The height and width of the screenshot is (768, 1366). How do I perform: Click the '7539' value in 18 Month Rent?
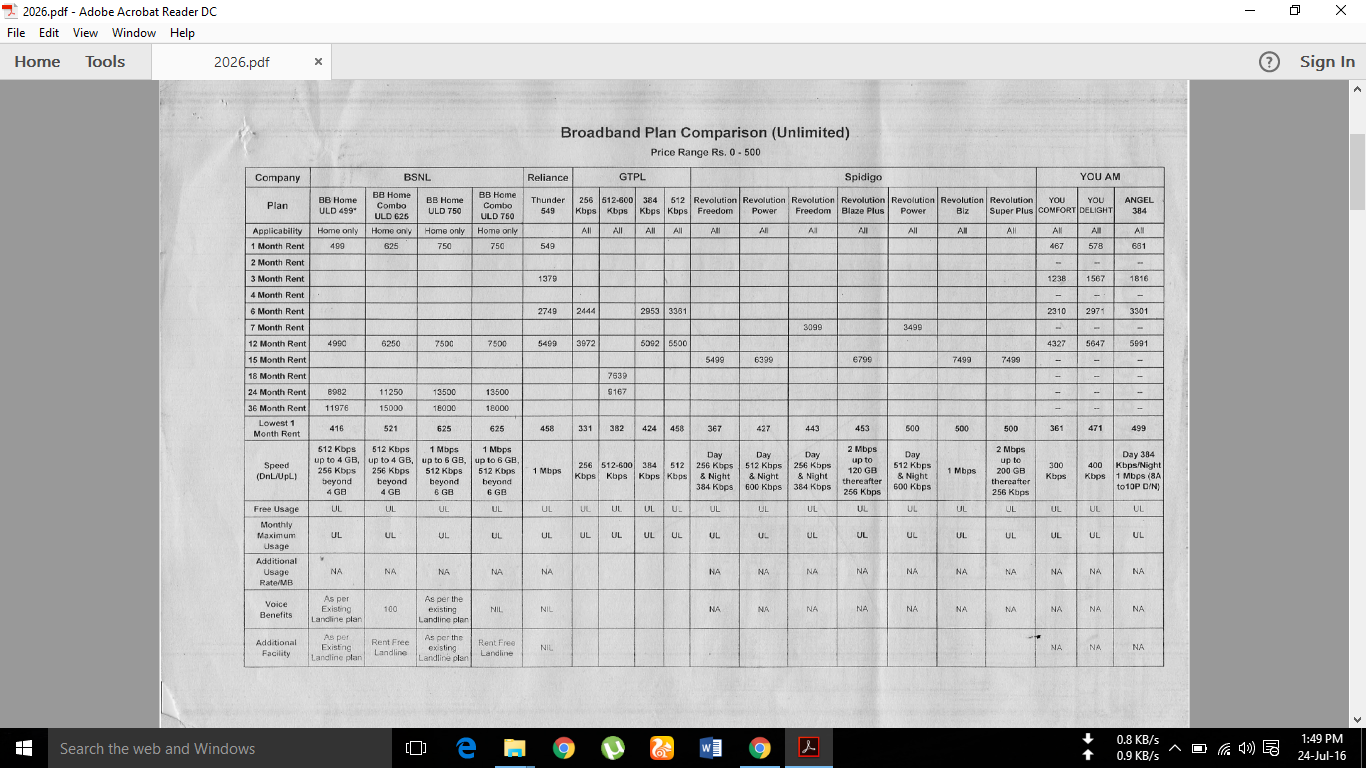pyautogui.click(x=617, y=376)
